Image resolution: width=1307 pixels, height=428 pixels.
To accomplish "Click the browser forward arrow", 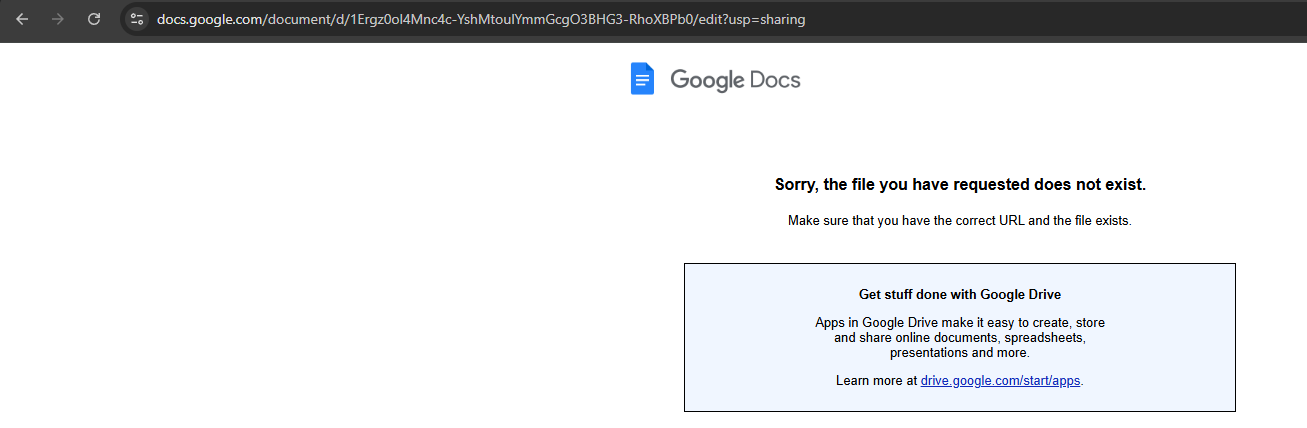I will click(x=58, y=19).
